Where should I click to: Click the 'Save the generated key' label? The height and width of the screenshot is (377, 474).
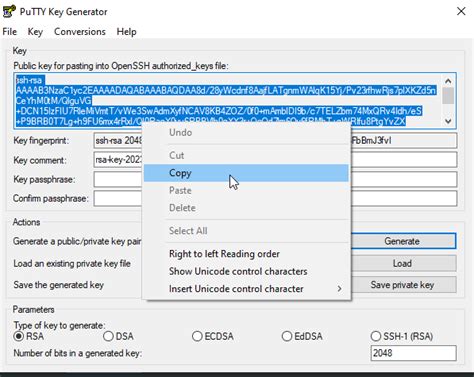click(59, 285)
